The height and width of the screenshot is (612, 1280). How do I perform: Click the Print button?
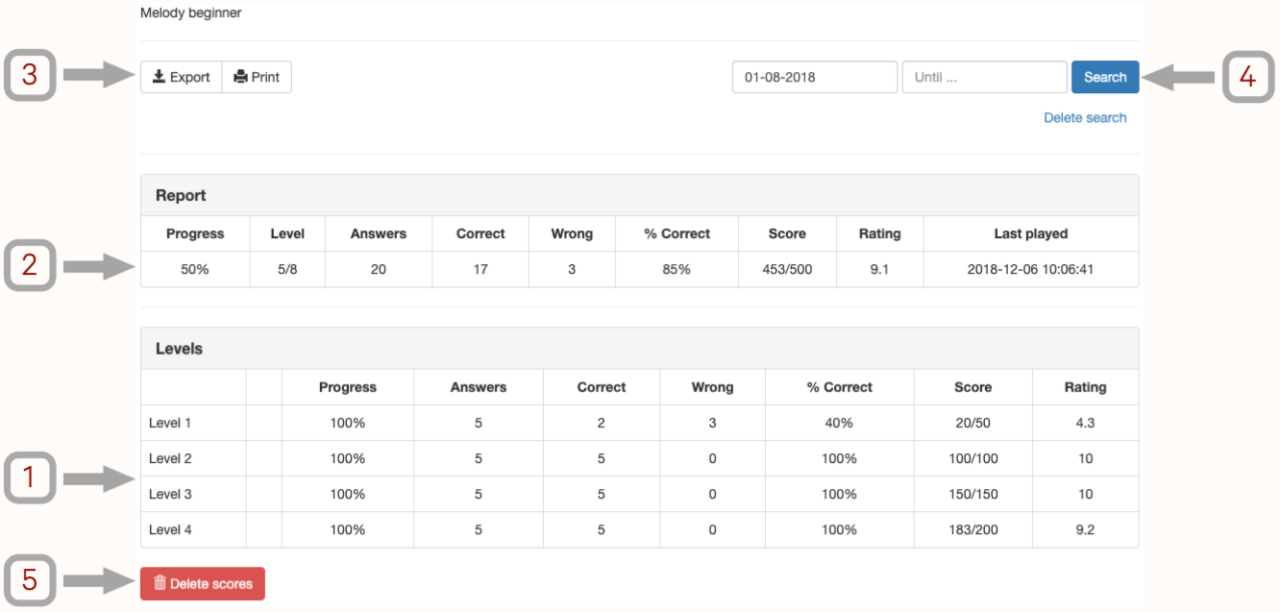[x=257, y=77]
